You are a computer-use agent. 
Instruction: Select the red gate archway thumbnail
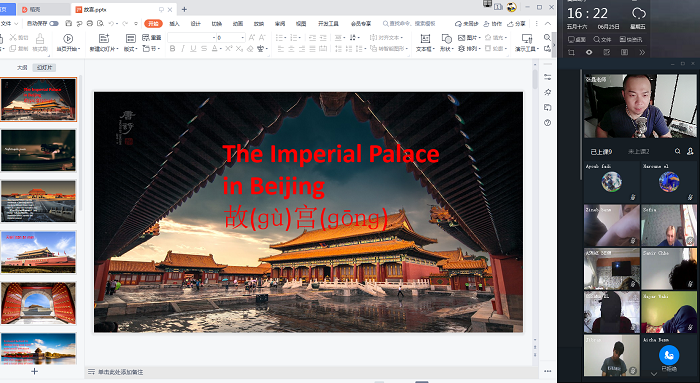click(x=39, y=303)
